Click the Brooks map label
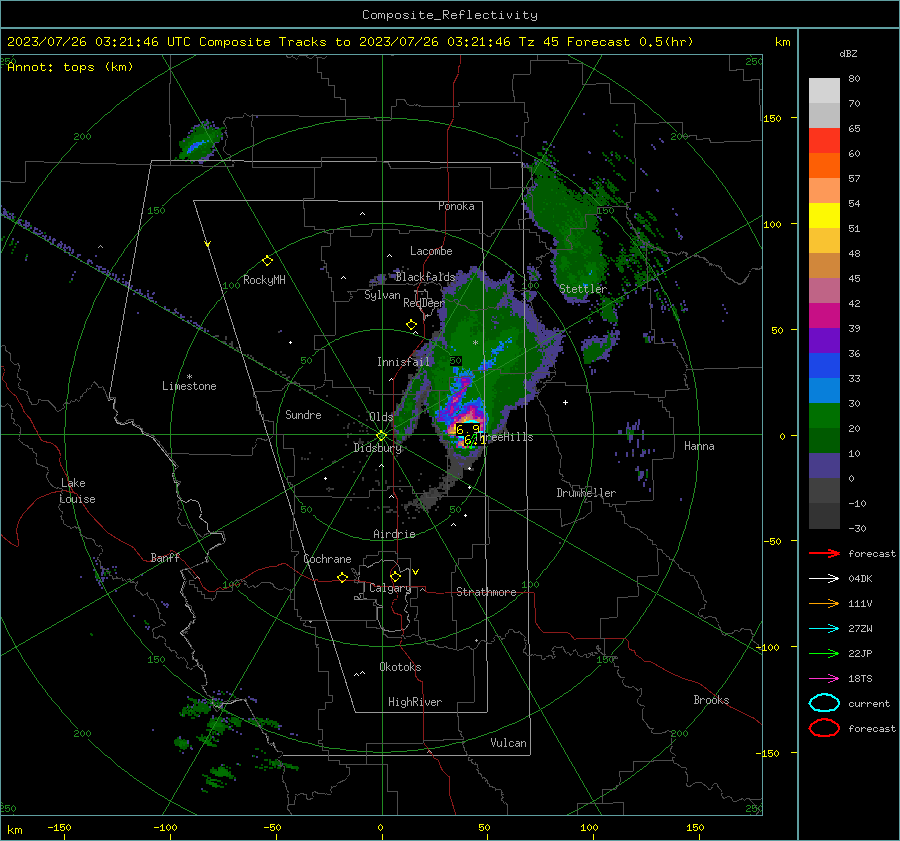Screen dimensions: 900x841 coord(711,700)
